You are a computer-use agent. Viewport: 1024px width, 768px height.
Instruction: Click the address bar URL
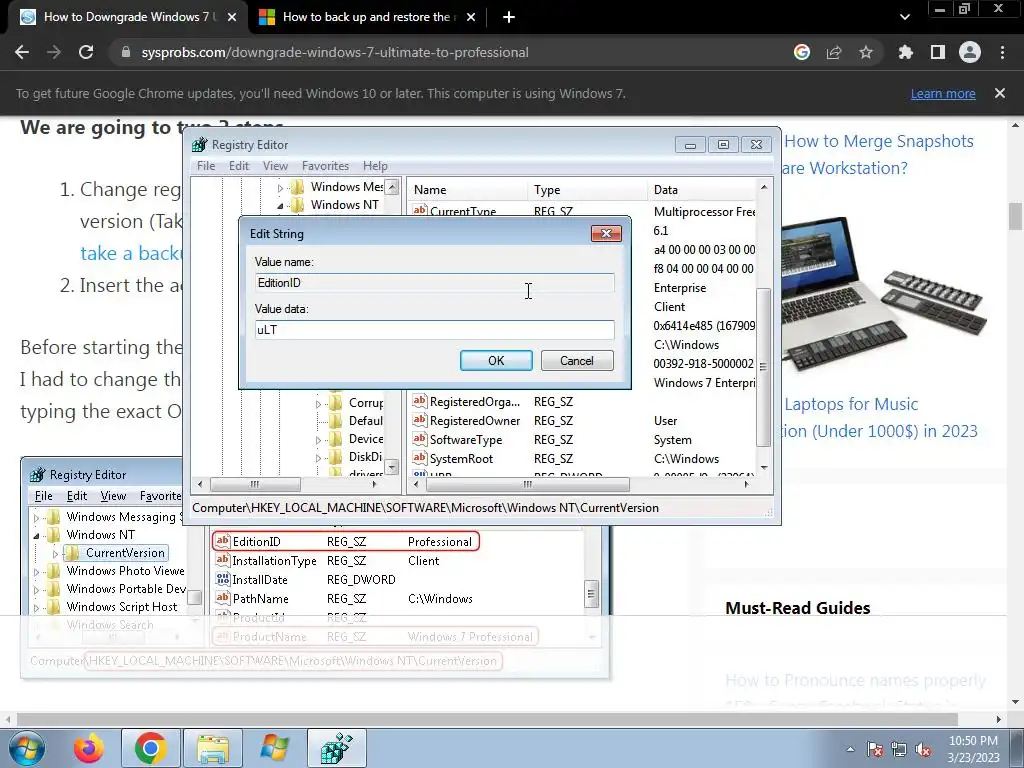pyautogui.click(x=335, y=52)
